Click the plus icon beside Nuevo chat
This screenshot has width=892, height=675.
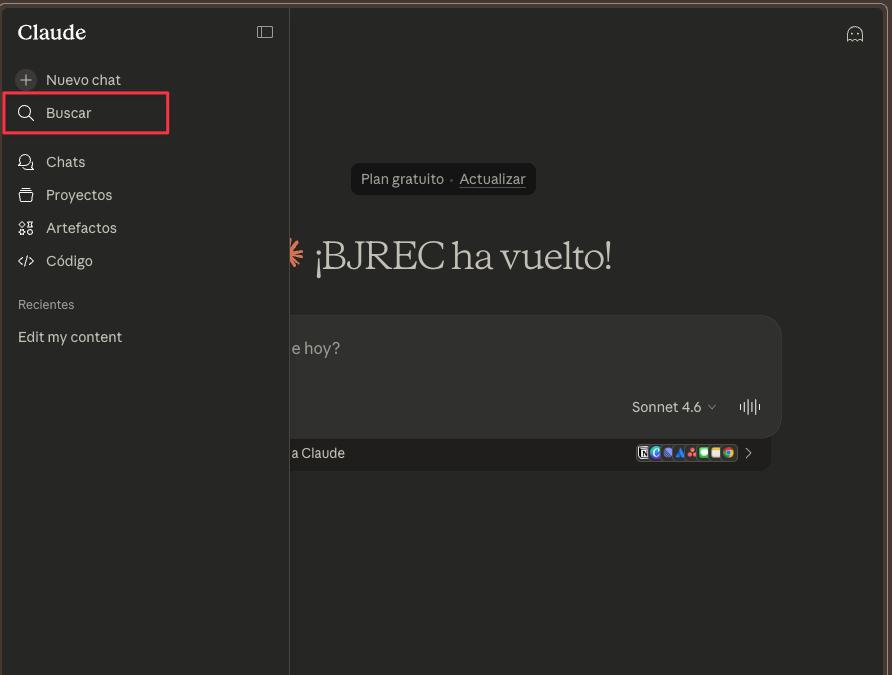pos(26,80)
